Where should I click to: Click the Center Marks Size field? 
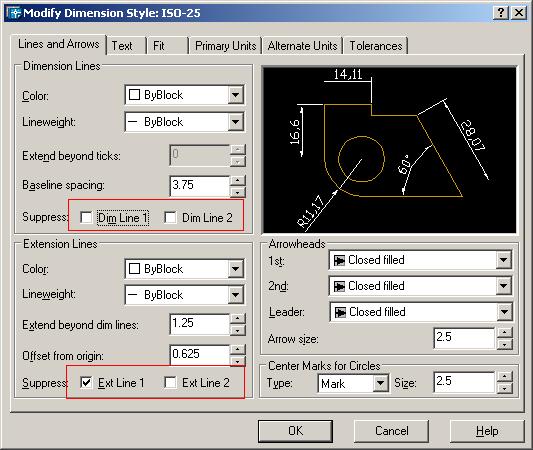coord(464,382)
